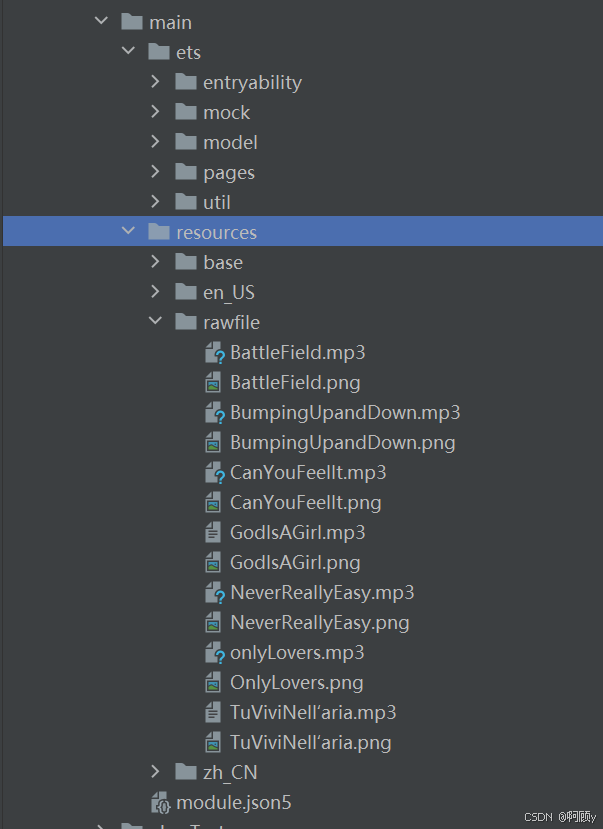Click the NeverReallyEasy.mp3 unknown-file icon

(x=214, y=593)
